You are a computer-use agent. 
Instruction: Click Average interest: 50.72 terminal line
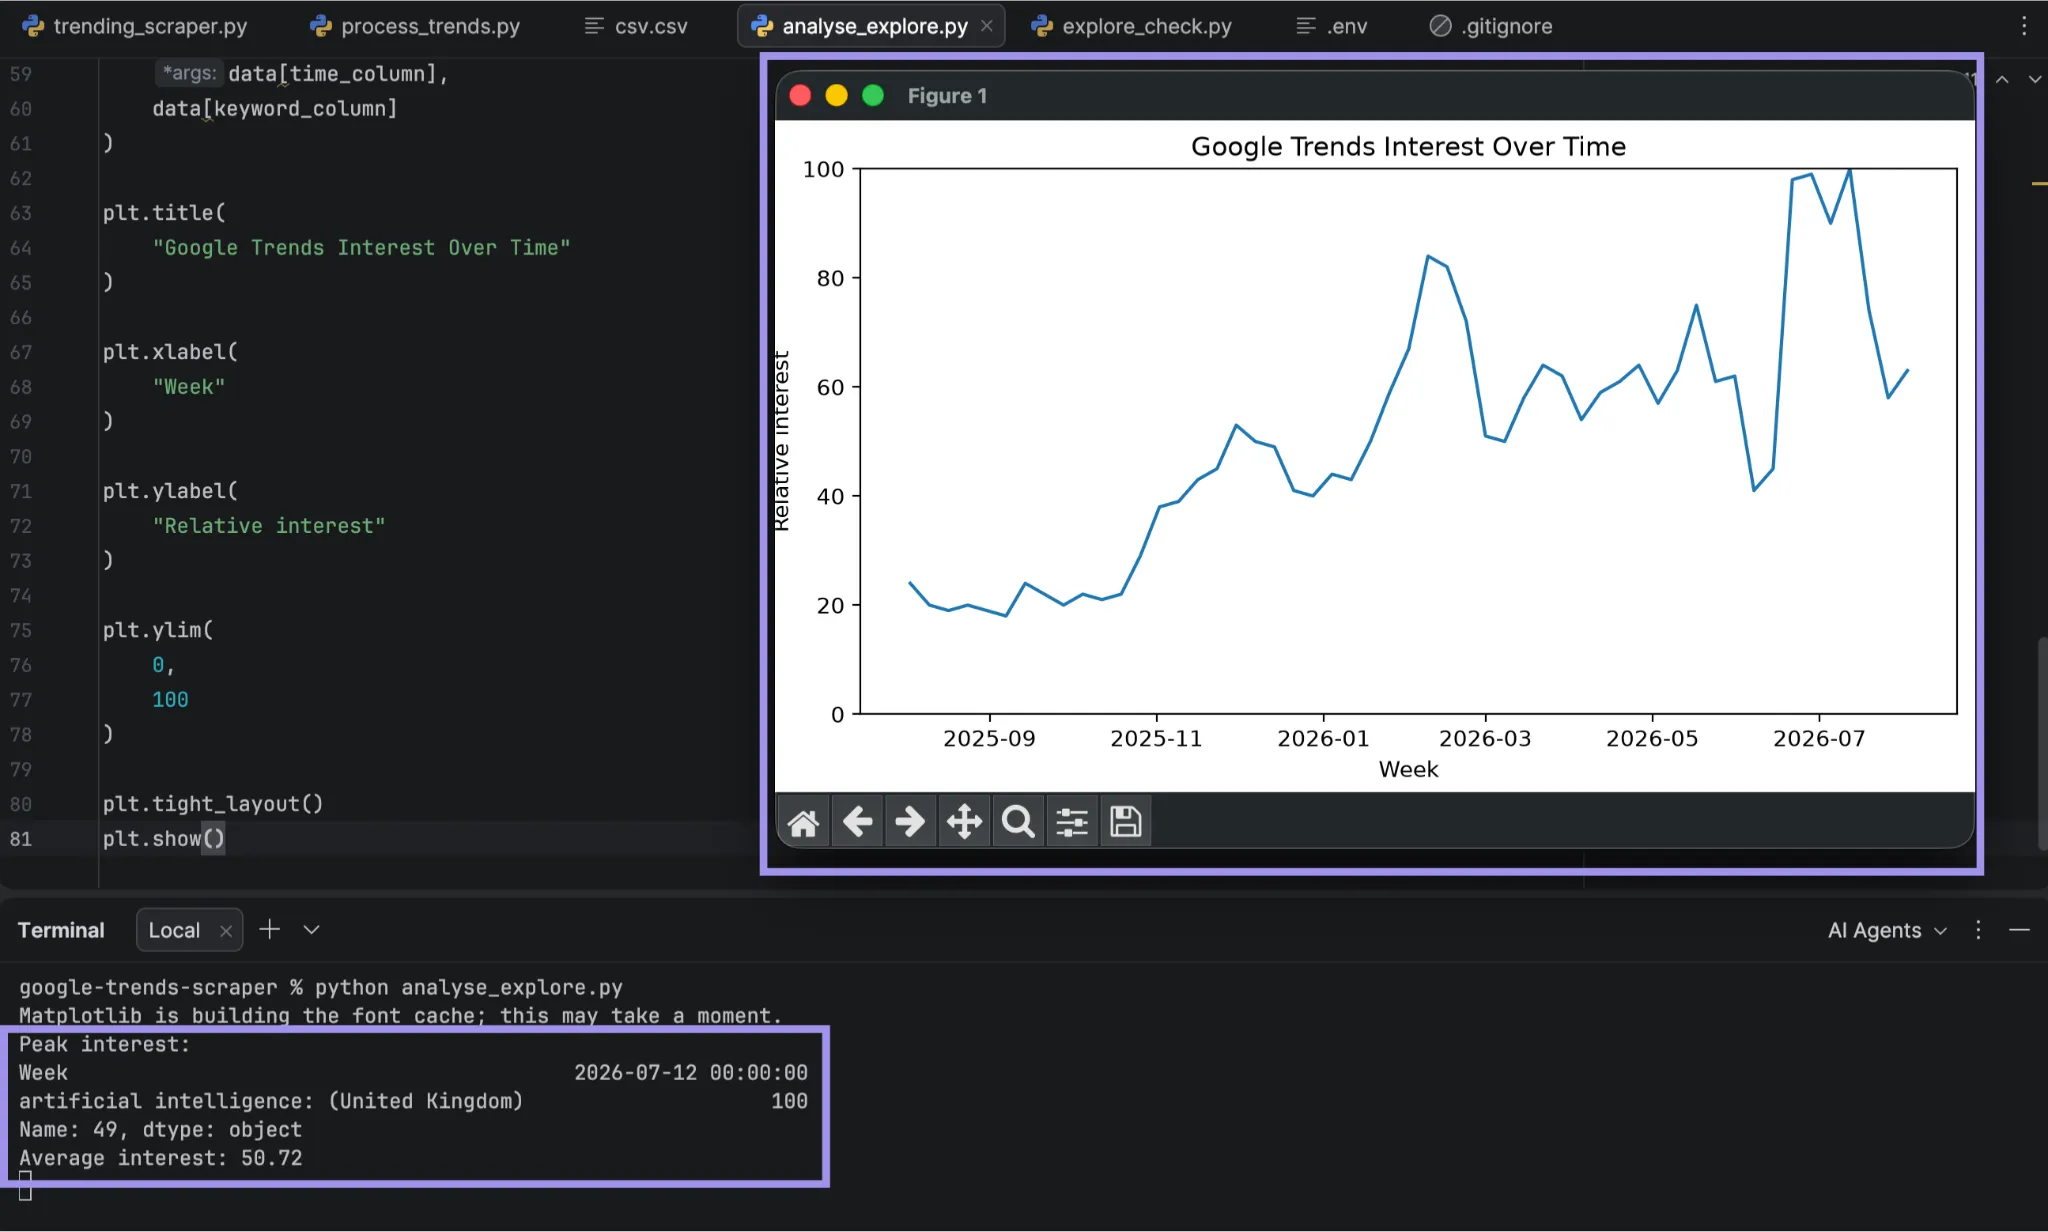tap(160, 1158)
